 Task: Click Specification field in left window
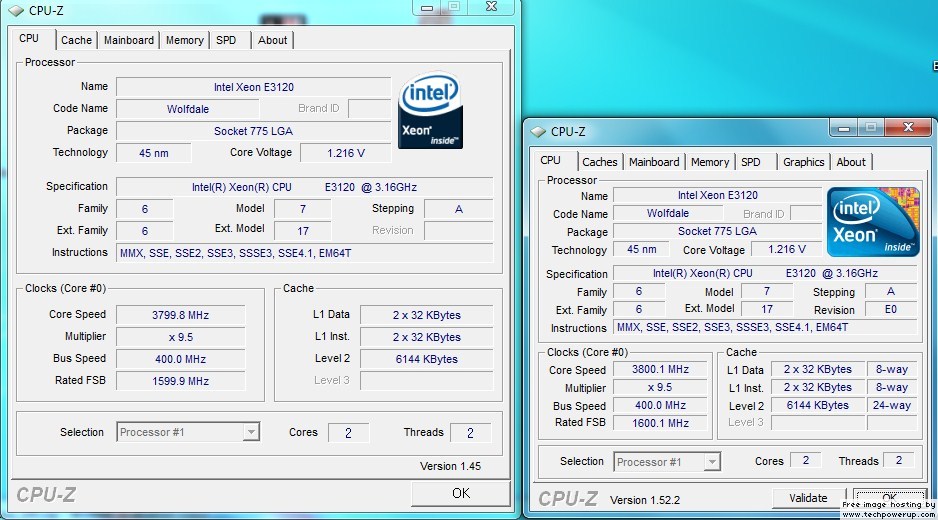click(304, 187)
